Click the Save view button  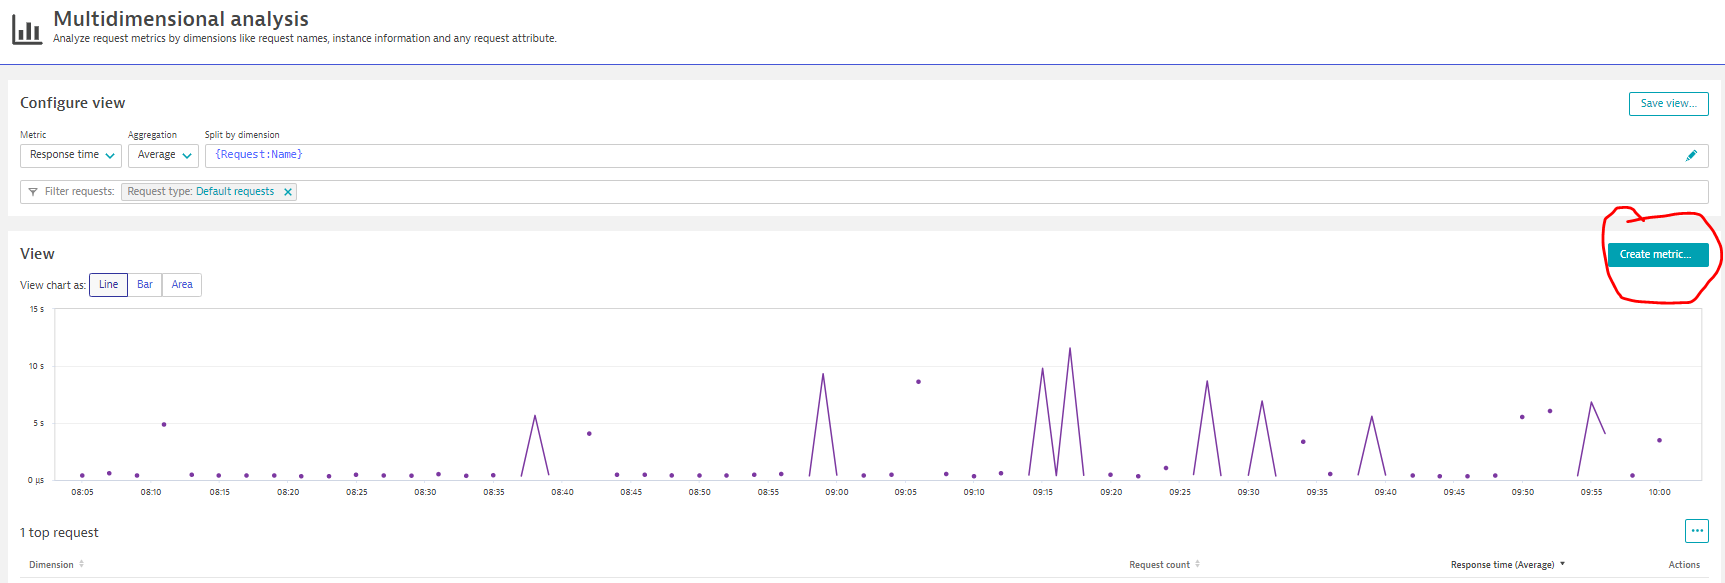pos(1668,104)
